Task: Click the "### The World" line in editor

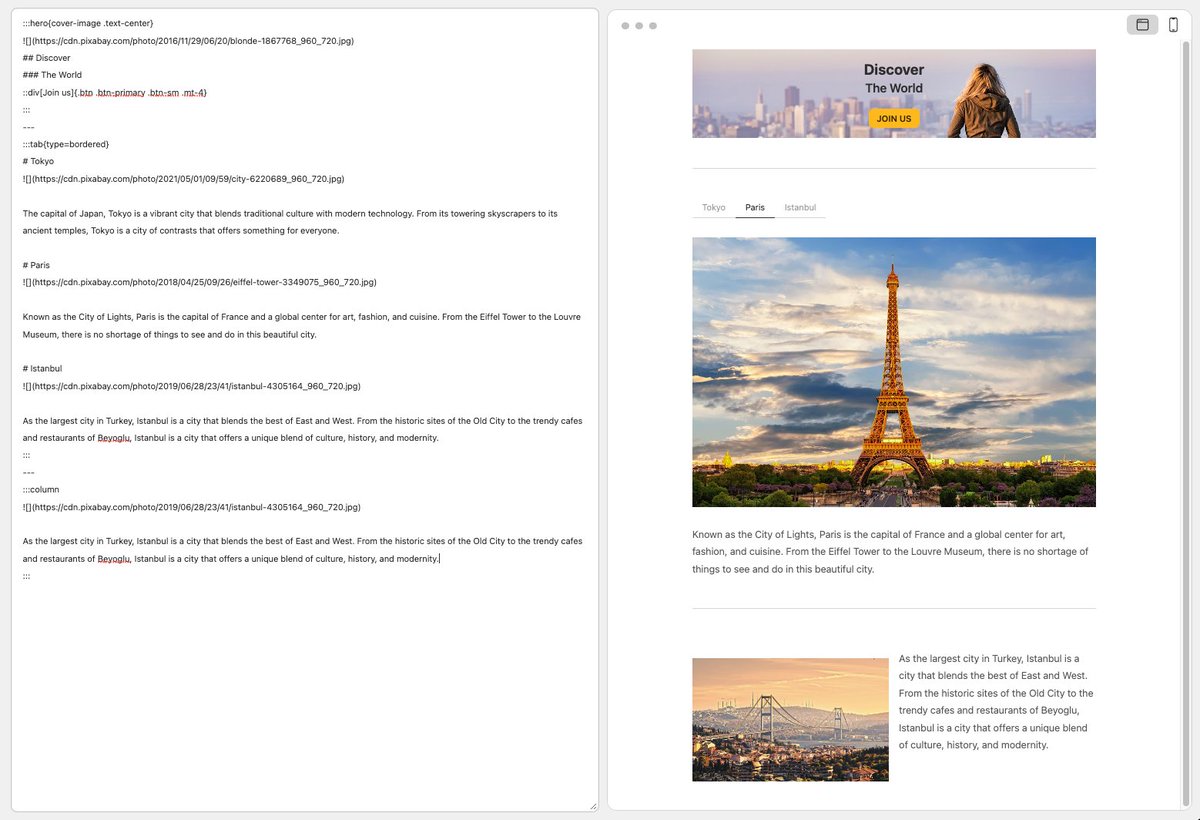Action: point(52,75)
